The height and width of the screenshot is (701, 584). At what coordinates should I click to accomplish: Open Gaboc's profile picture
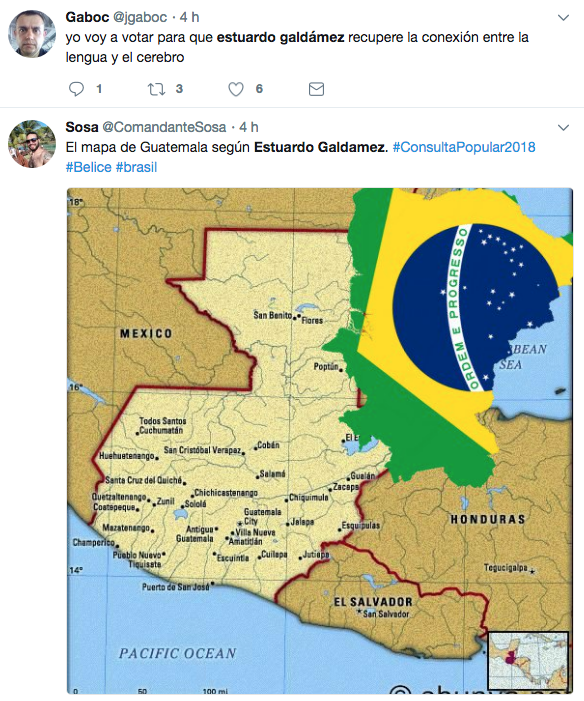pos(32,34)
